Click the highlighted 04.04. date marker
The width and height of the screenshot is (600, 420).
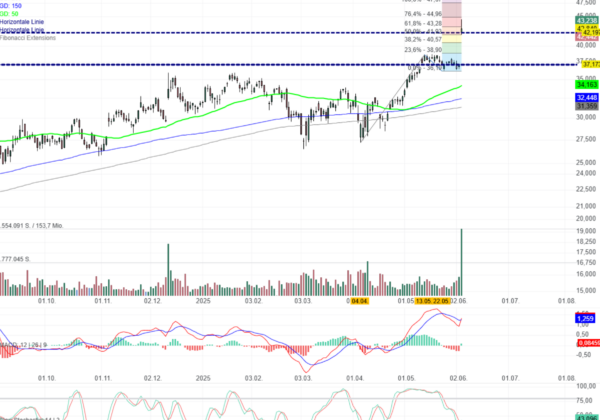(x=360, y=301)
